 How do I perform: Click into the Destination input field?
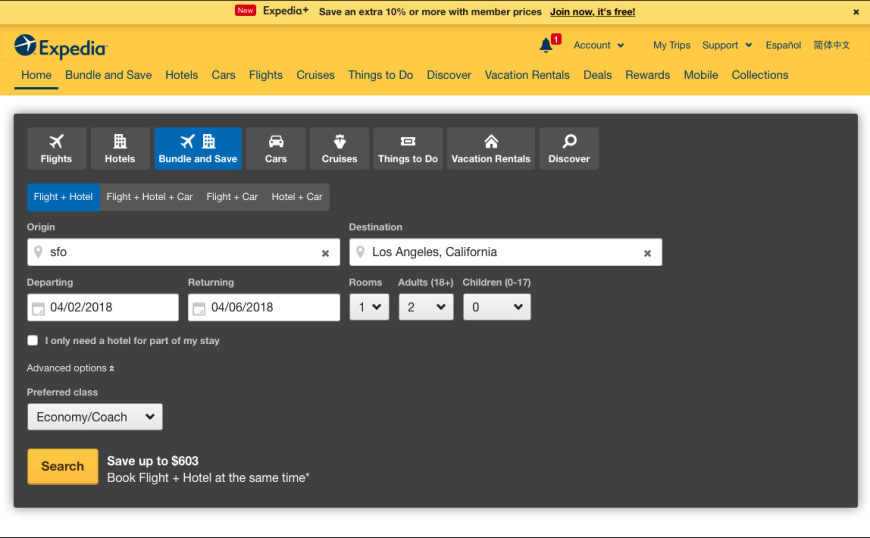tap(505, 252)
